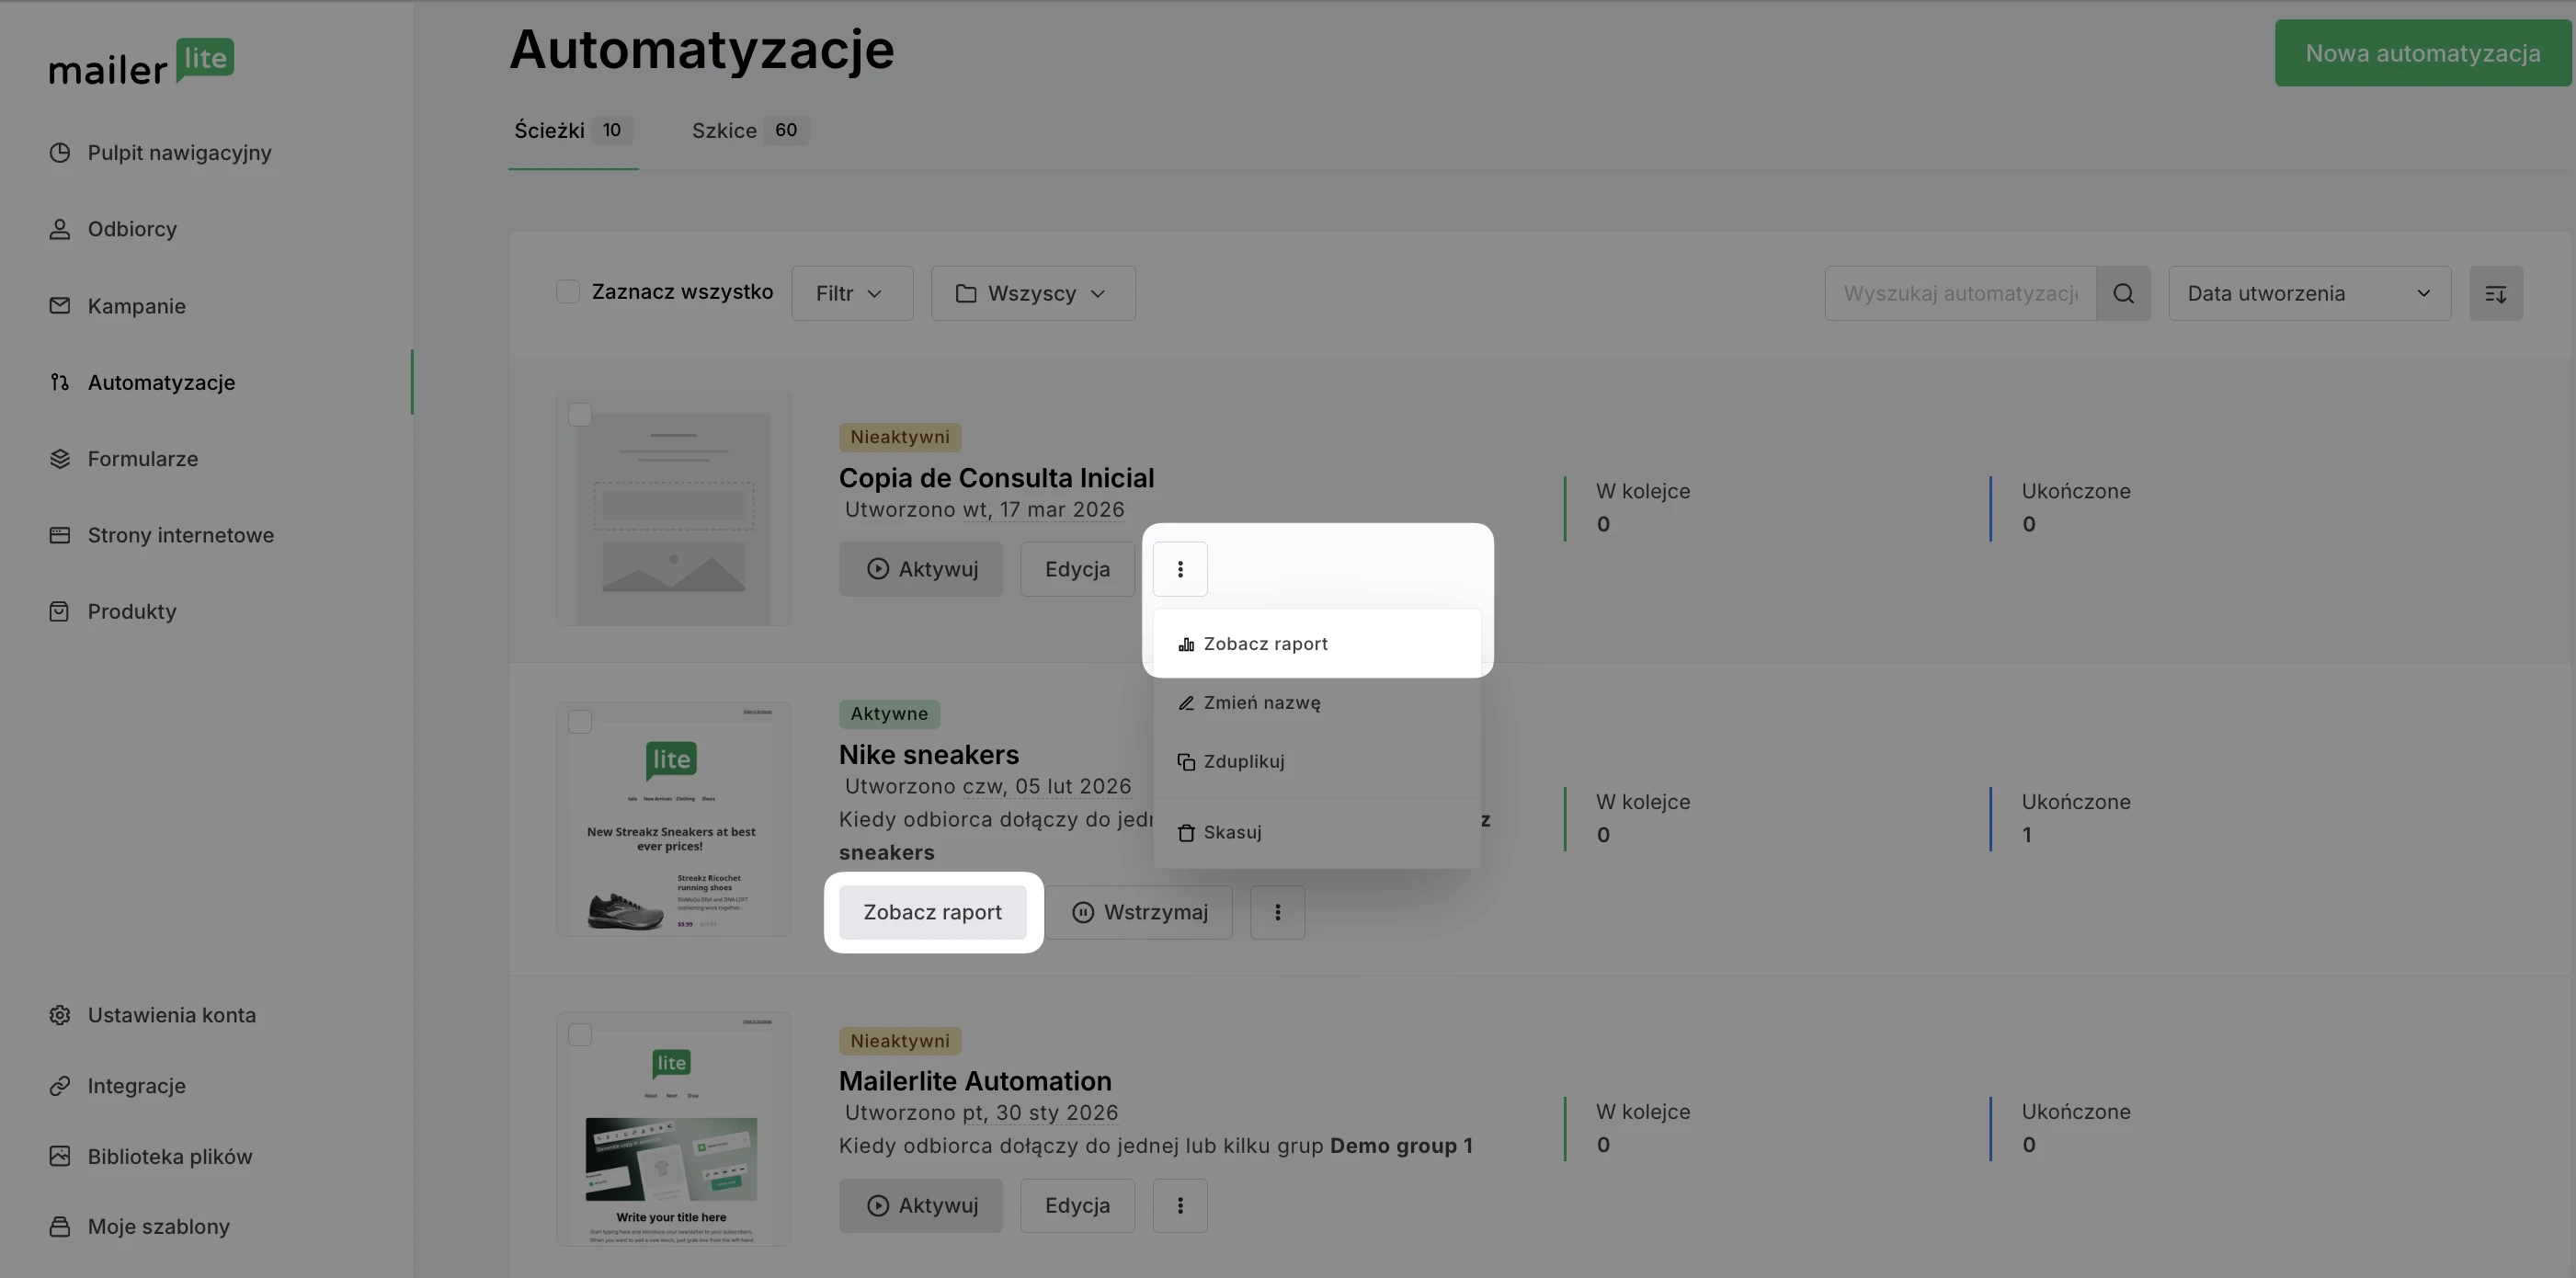Image resolution: width=2576 pixels, height=1278 pixels.
Task: Click the Nowa automatyzacja button
Action: pos(2422,53)
